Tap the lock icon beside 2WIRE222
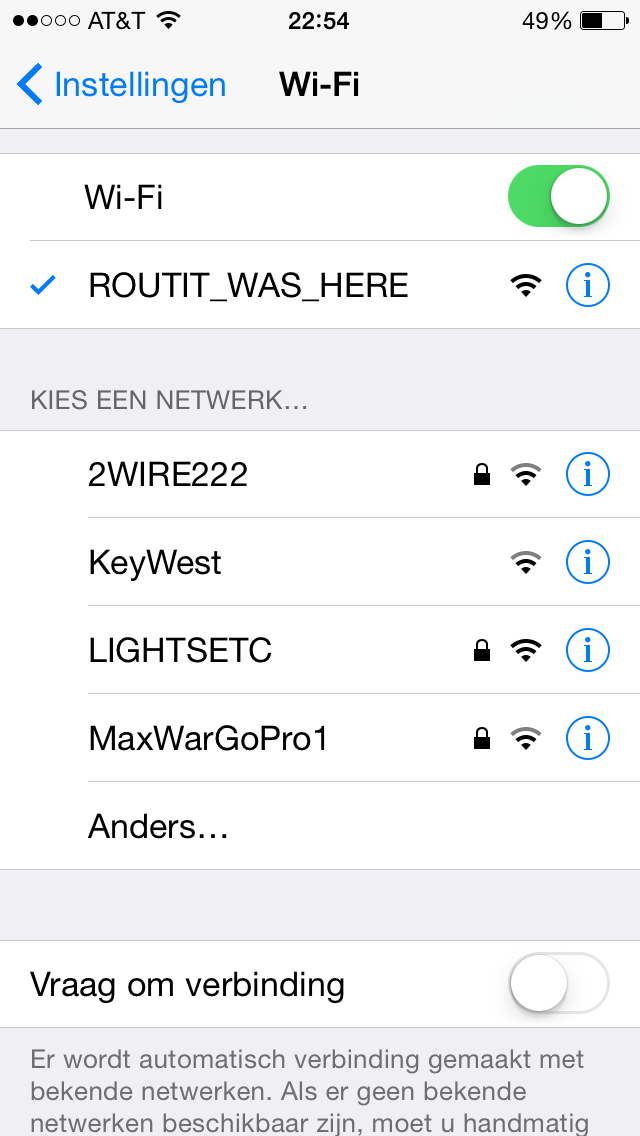Image resolution: width=640 pixels, height=1136 pixels. tap(481, 475)
